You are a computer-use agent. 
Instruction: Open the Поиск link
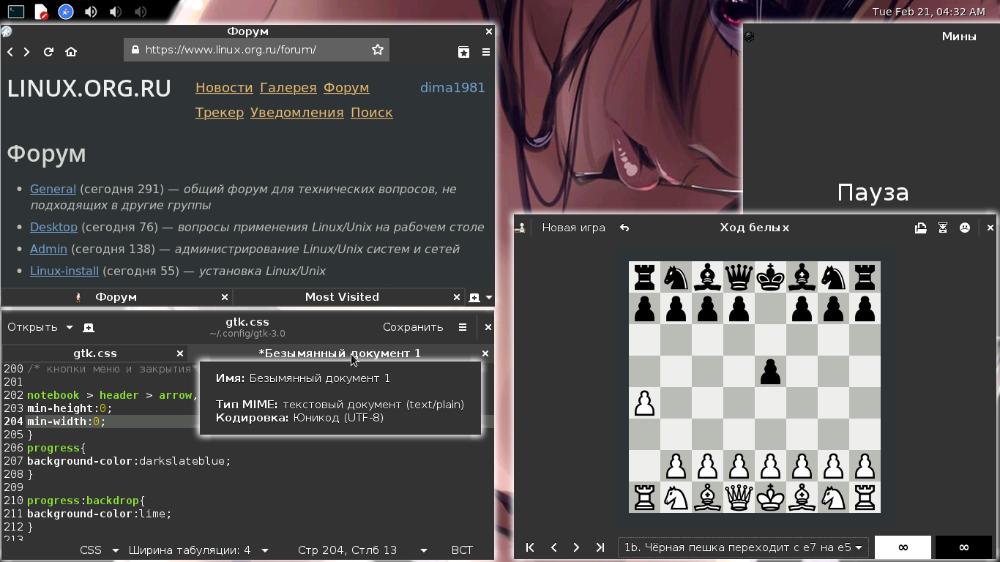pyautogui.click(x=372, y=112)
